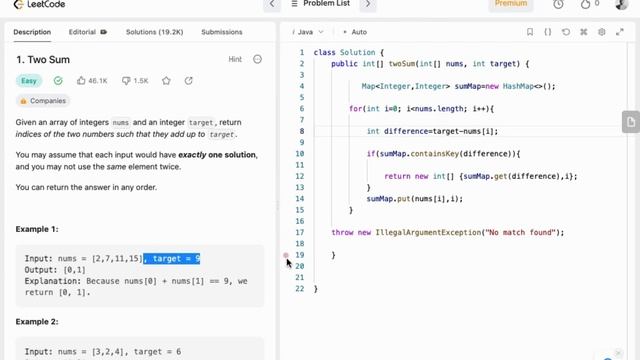Click the LeetCode logo
Image resolution: width=640 pixels, height=360 pixels.
[x=39, y=4]
